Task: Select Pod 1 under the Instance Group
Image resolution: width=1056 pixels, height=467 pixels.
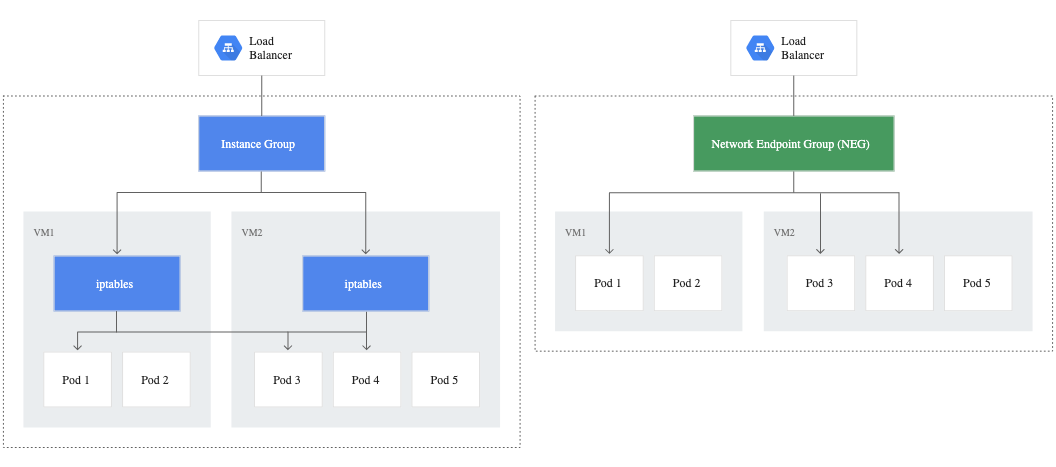Action: [x=77, y=379]
